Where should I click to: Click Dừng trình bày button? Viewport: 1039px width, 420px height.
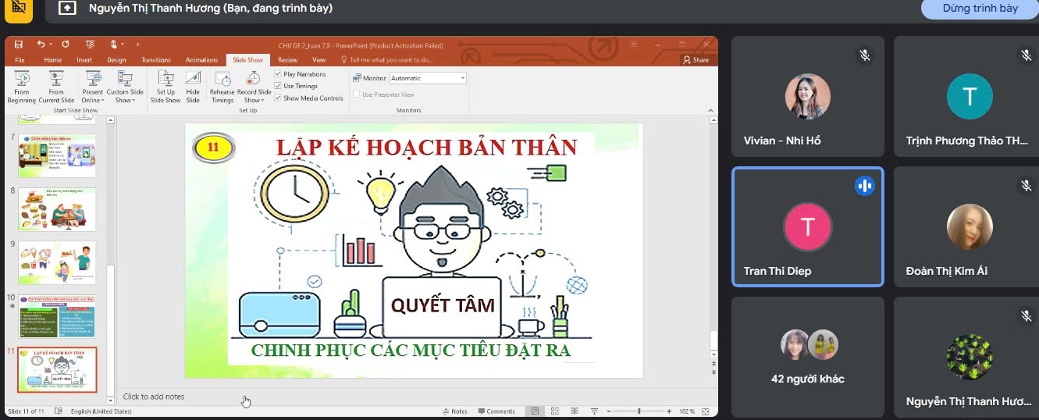tap(979, 9)
